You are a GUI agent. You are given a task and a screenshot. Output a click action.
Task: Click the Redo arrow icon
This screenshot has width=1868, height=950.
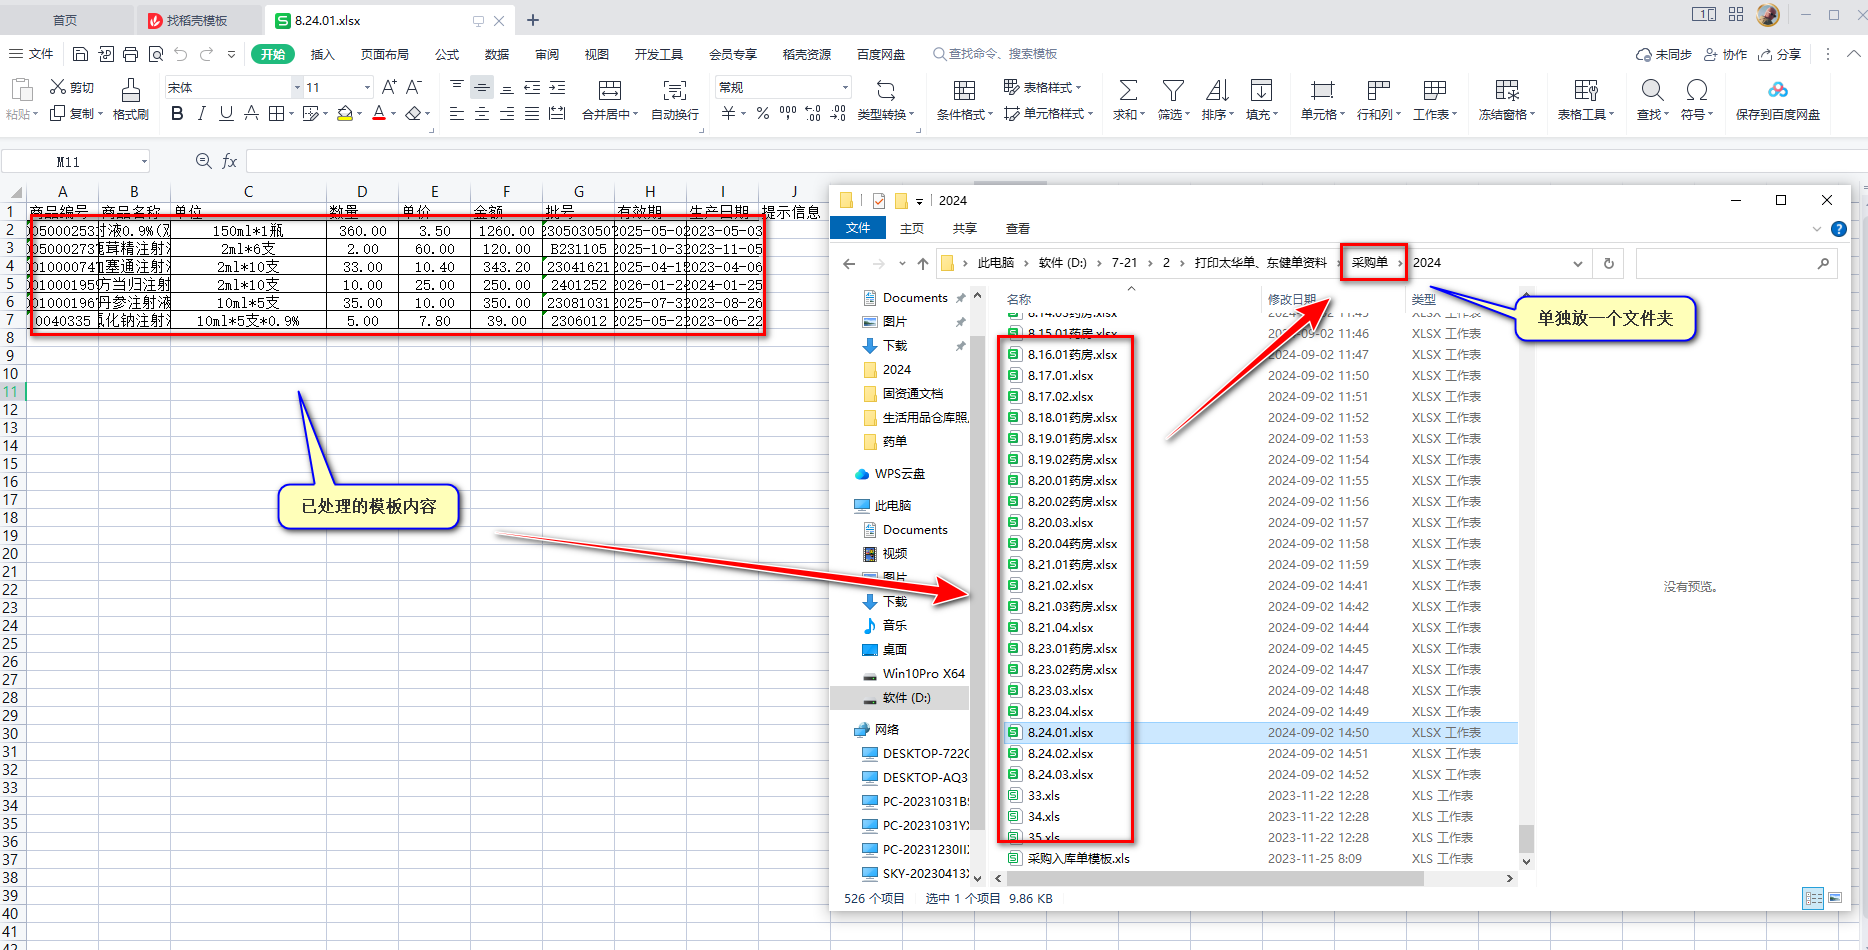click(206, 54)
